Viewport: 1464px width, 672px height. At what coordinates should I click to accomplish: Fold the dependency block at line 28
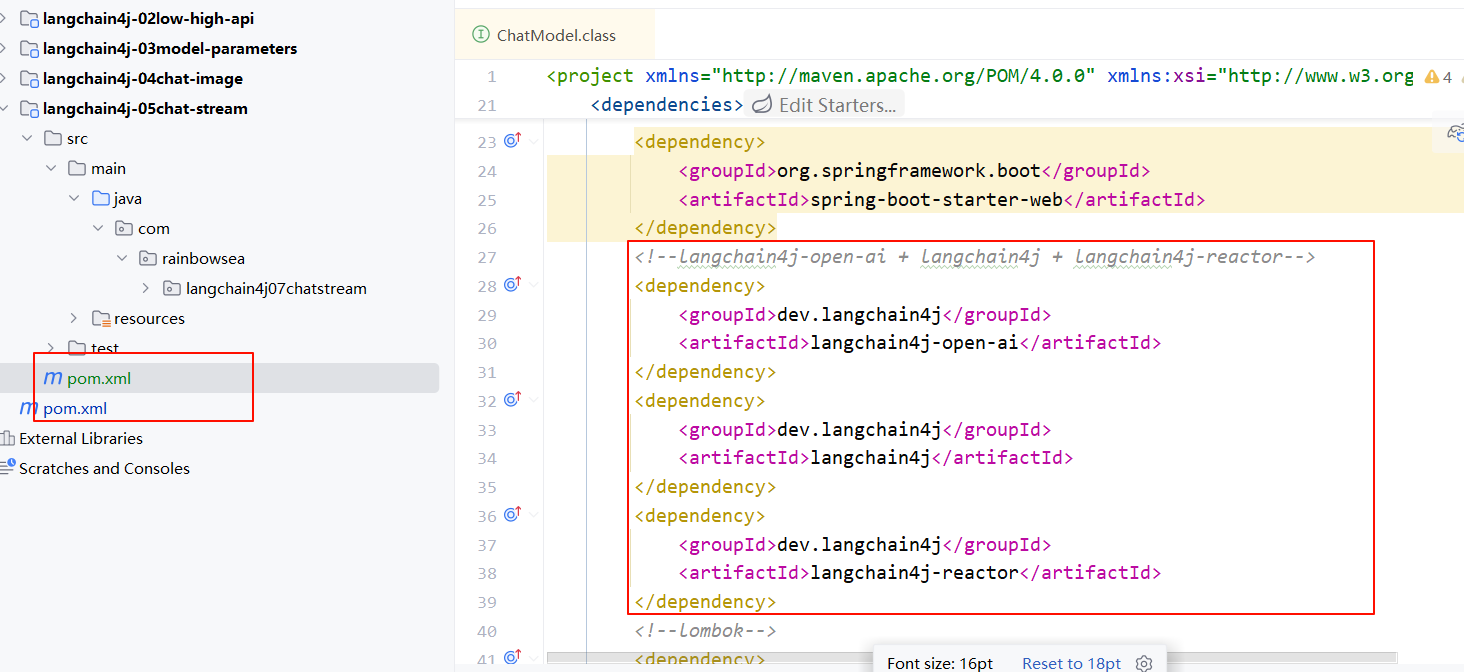pyautogui.click(x=535, y=286)
